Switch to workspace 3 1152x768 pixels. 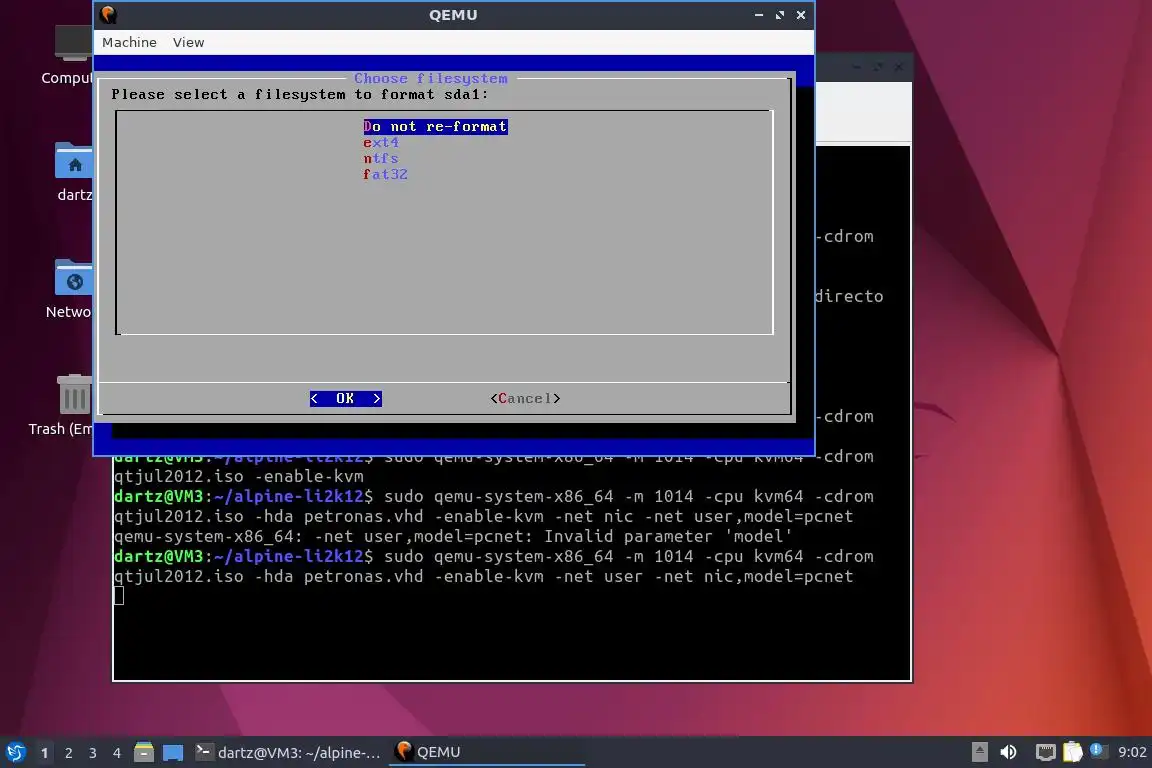93,753
